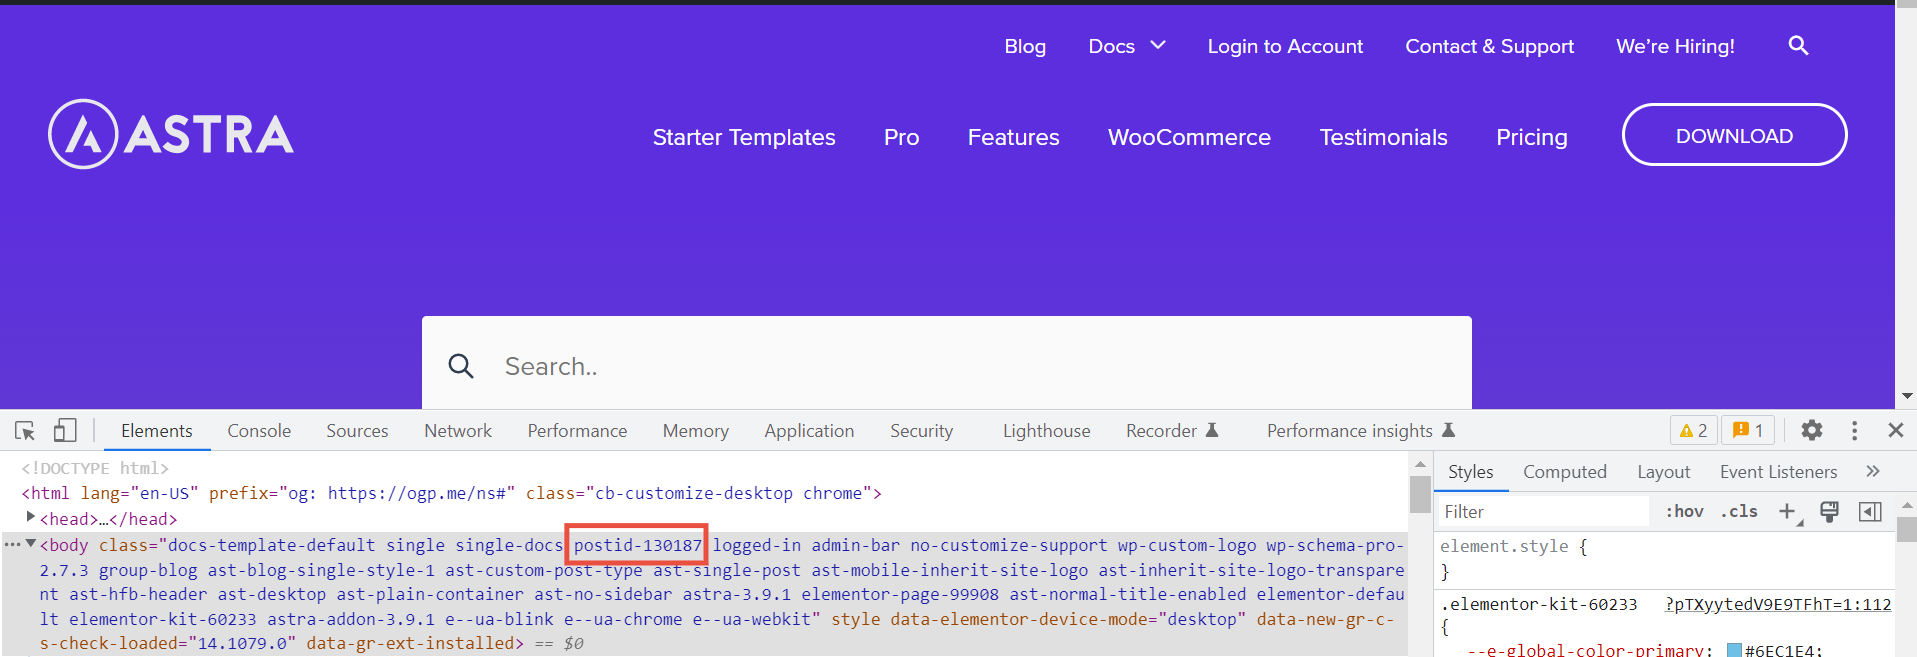Image resolution: width=1917 pixels, height=657 pixels.
Task: Select the Event Listeners sub-tab
Action: coord(1778,472)
